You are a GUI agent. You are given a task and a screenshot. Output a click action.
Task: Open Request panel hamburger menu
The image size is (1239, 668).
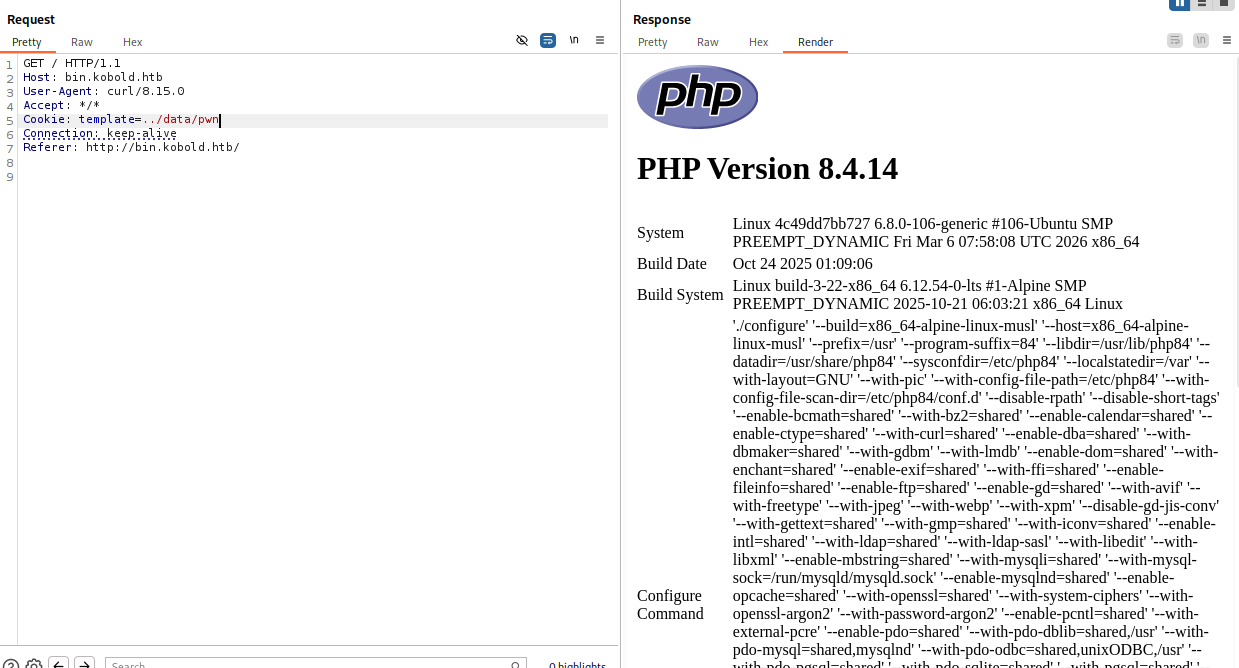click(x=600, y=40)
